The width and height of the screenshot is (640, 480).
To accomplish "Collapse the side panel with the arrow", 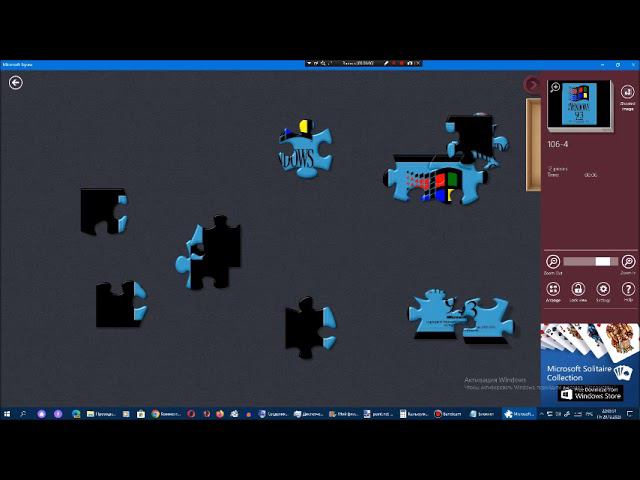I will (531, 84).
